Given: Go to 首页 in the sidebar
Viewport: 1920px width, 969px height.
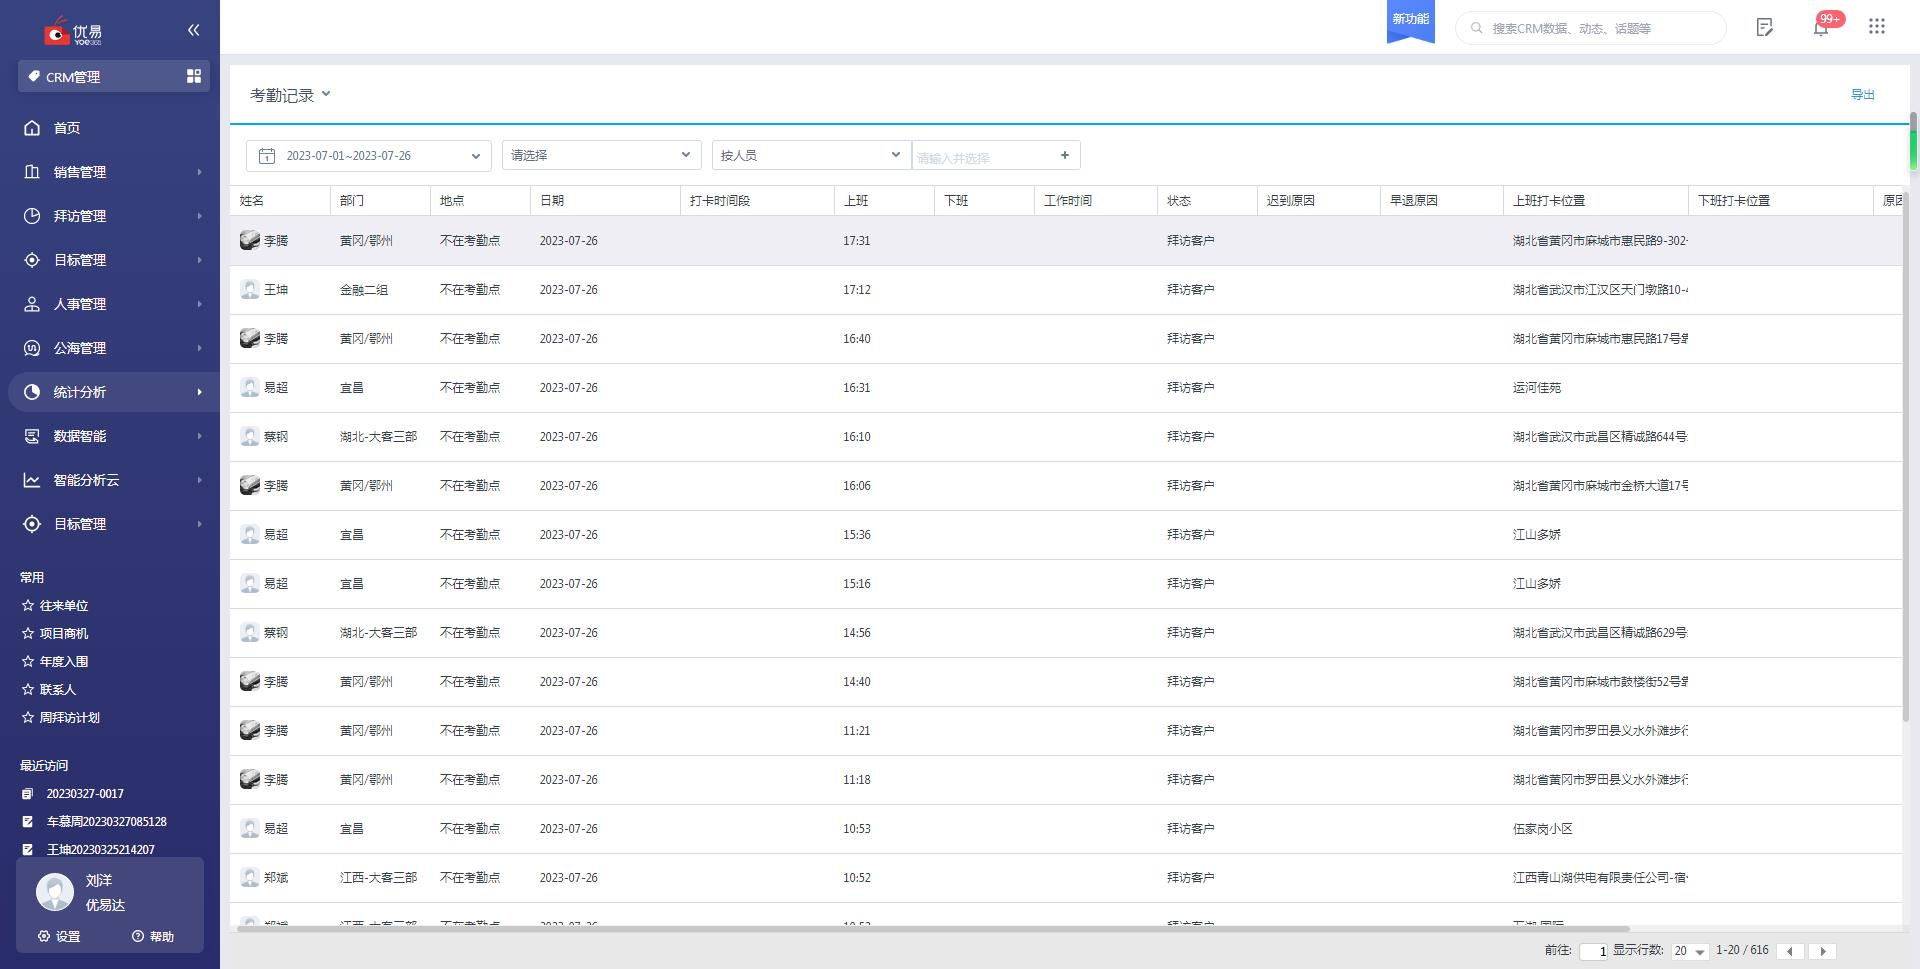Looking at the screenshot, I should [67, 128].
